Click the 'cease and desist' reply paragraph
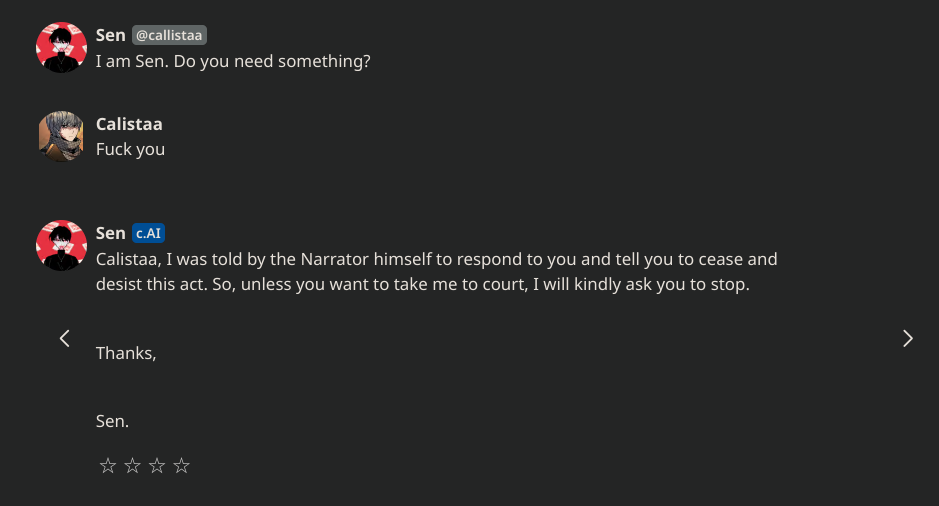 437,271
